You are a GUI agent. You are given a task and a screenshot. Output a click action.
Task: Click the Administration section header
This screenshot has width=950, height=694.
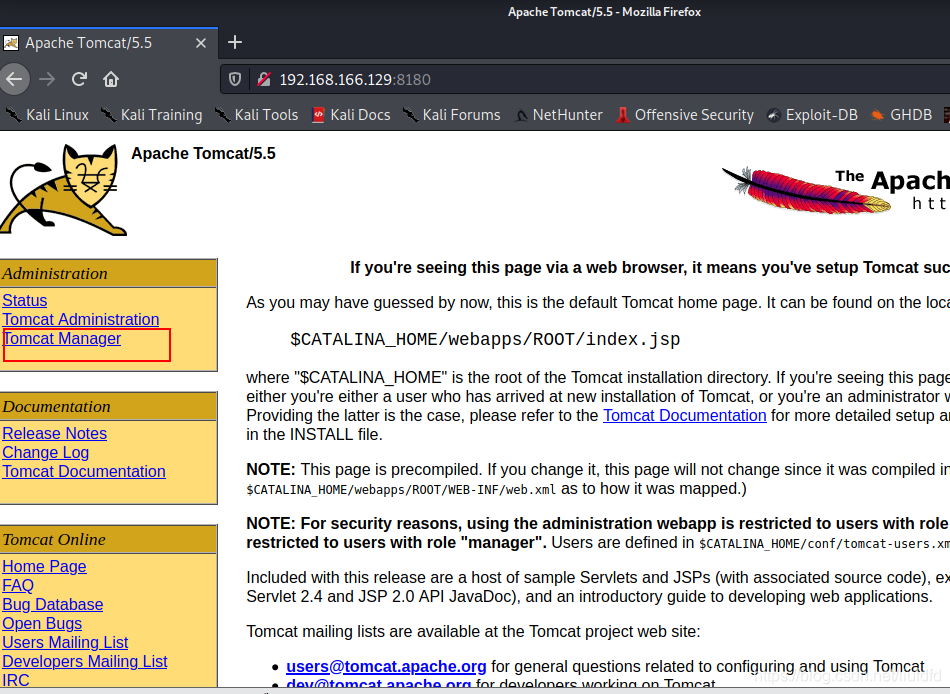108,273
